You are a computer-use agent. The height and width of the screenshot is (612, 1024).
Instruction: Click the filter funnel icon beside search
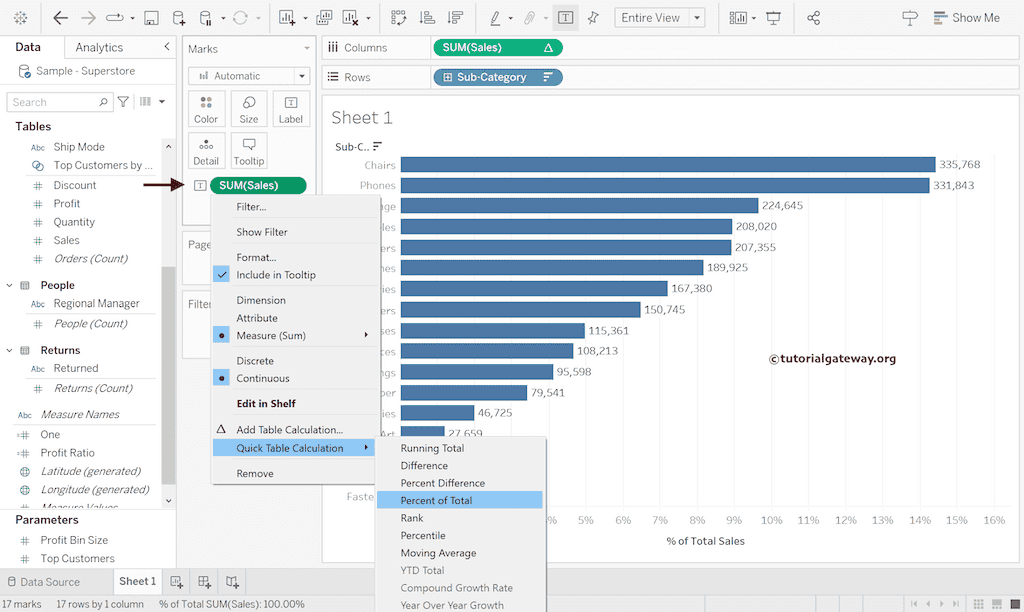coord(123,102)
